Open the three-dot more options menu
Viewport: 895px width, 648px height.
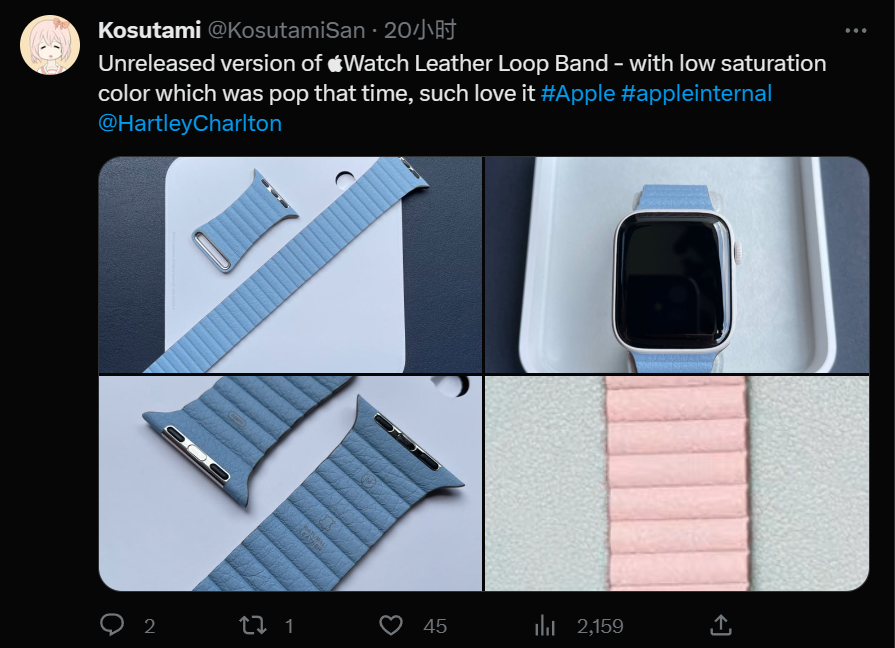[x=855, y=31]
